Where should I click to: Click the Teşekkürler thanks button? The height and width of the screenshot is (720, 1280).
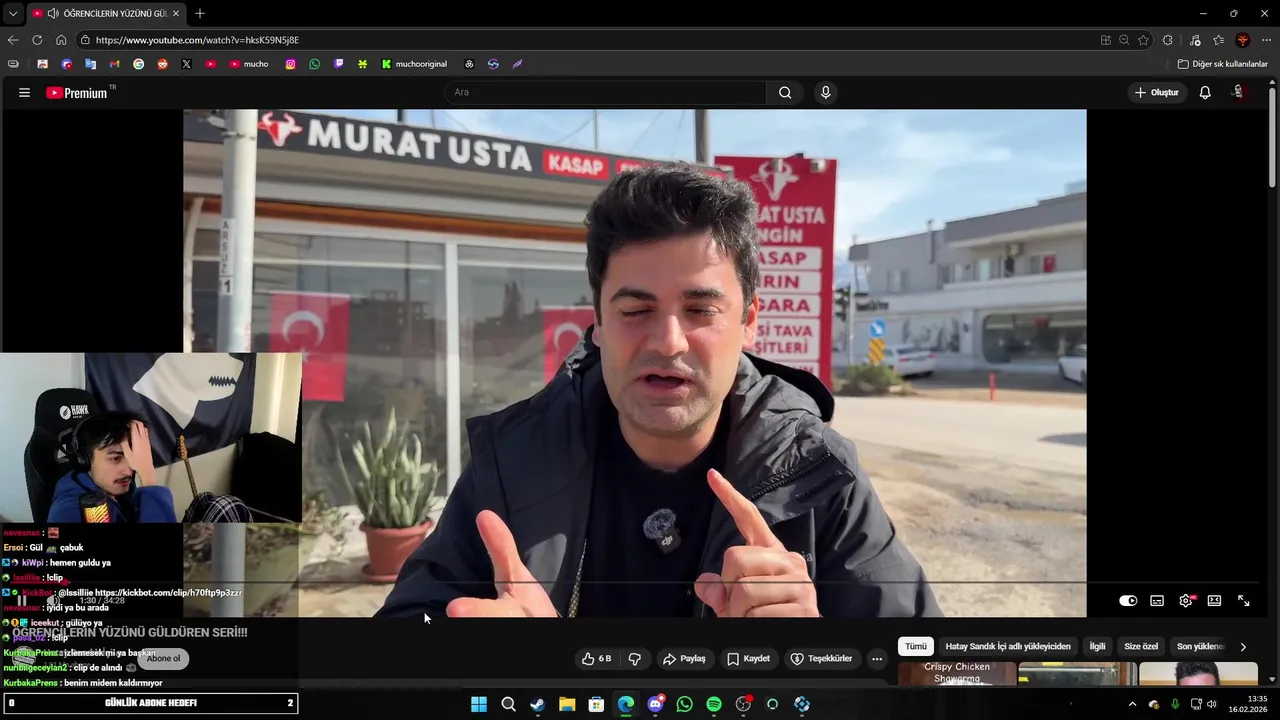click(x=821, y=658)
